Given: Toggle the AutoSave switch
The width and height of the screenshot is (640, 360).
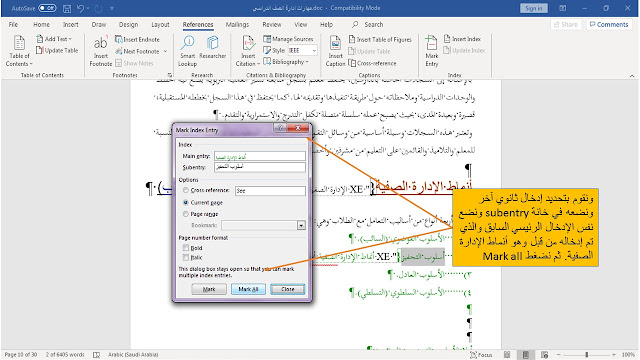Looking at the screenshot, I should click(47, 8).
